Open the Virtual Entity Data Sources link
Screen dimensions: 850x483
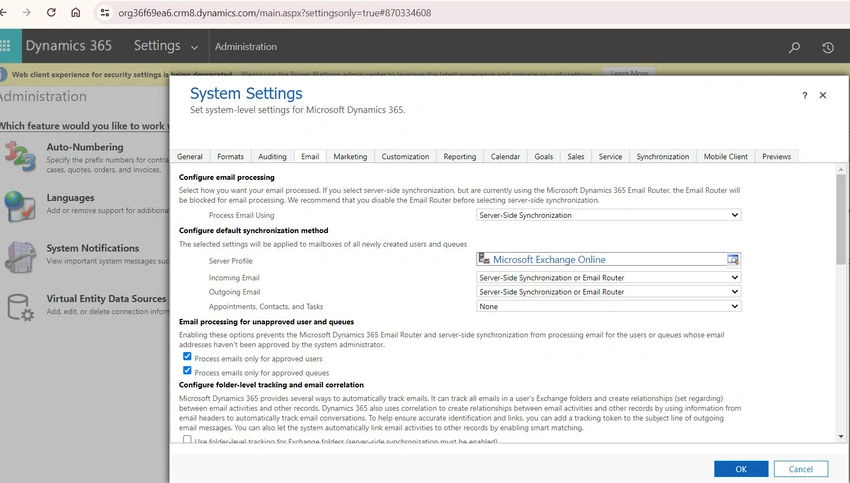106,298
